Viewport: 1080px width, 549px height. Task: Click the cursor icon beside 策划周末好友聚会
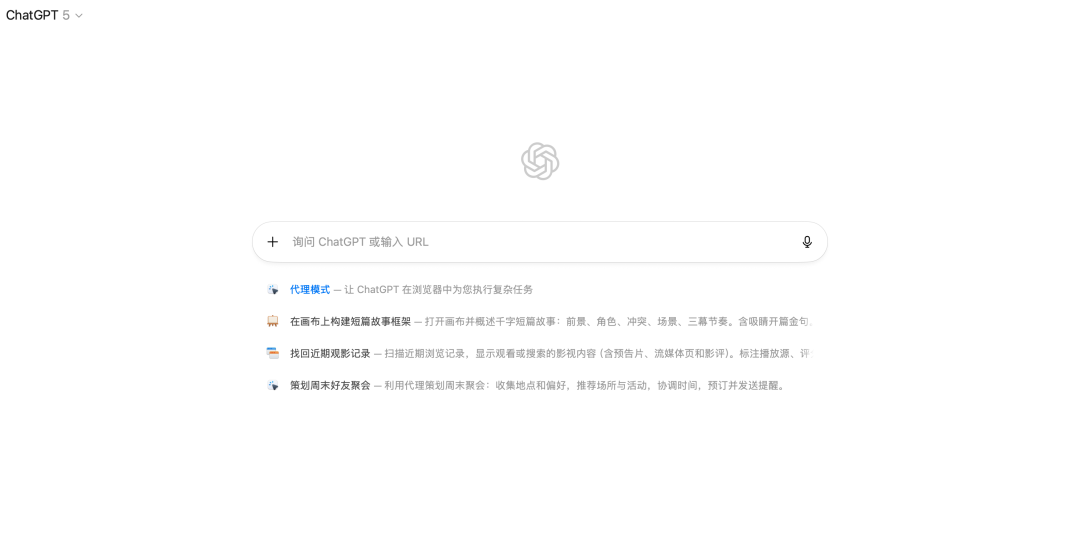coord(273,386)
